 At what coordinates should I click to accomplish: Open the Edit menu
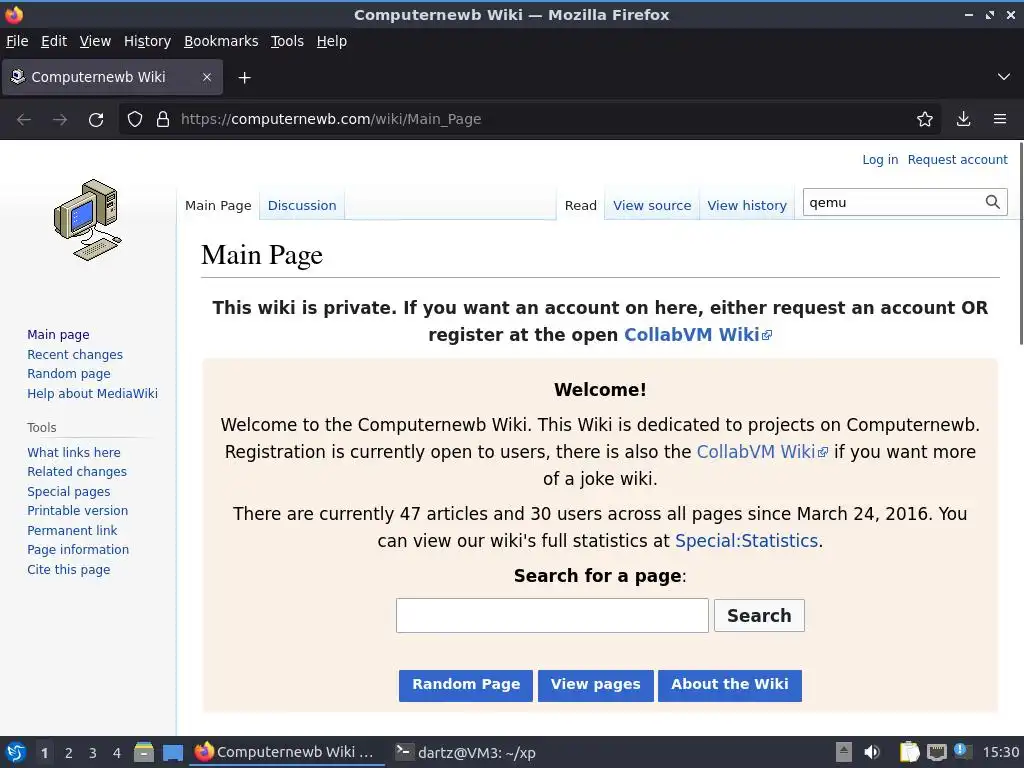pos(54,41)
